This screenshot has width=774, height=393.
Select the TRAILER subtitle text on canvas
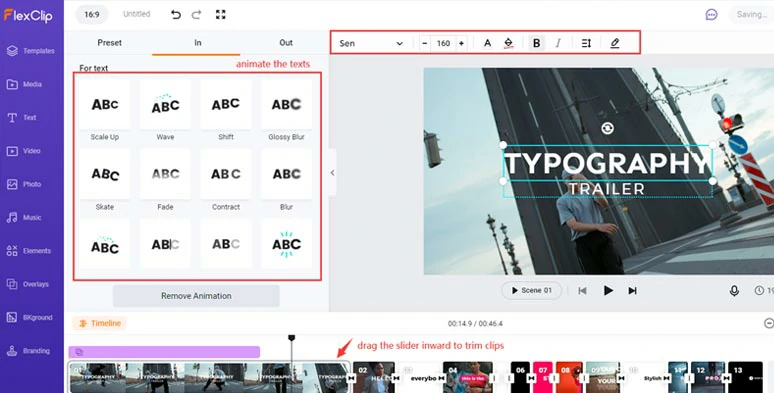point(607,189)
